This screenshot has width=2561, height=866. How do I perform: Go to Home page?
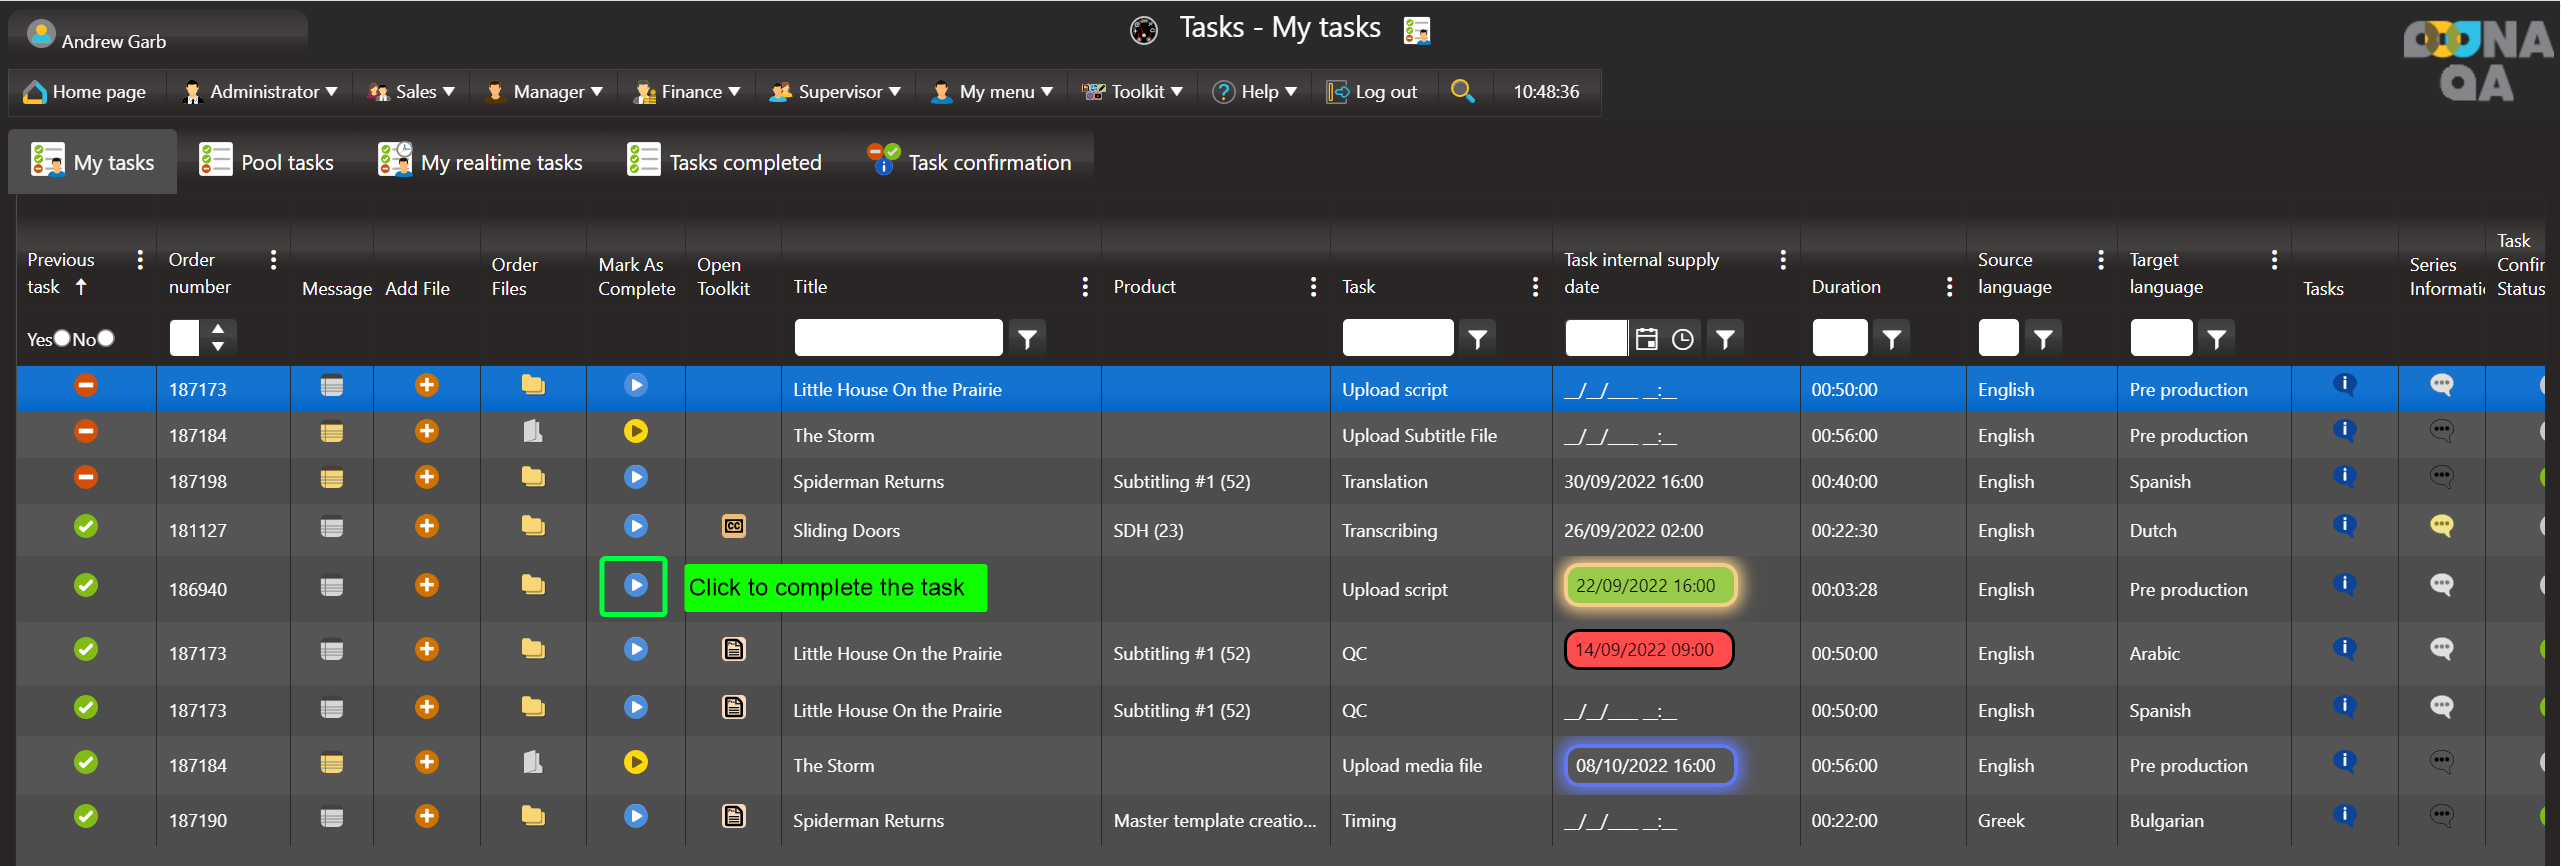coord(85,92)
